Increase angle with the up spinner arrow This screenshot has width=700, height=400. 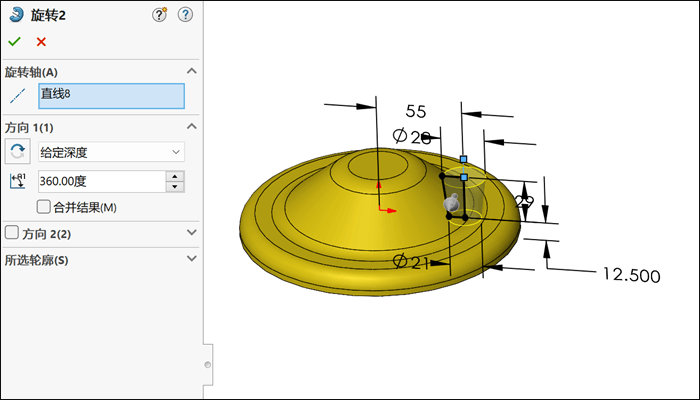[x=175, y=176]
